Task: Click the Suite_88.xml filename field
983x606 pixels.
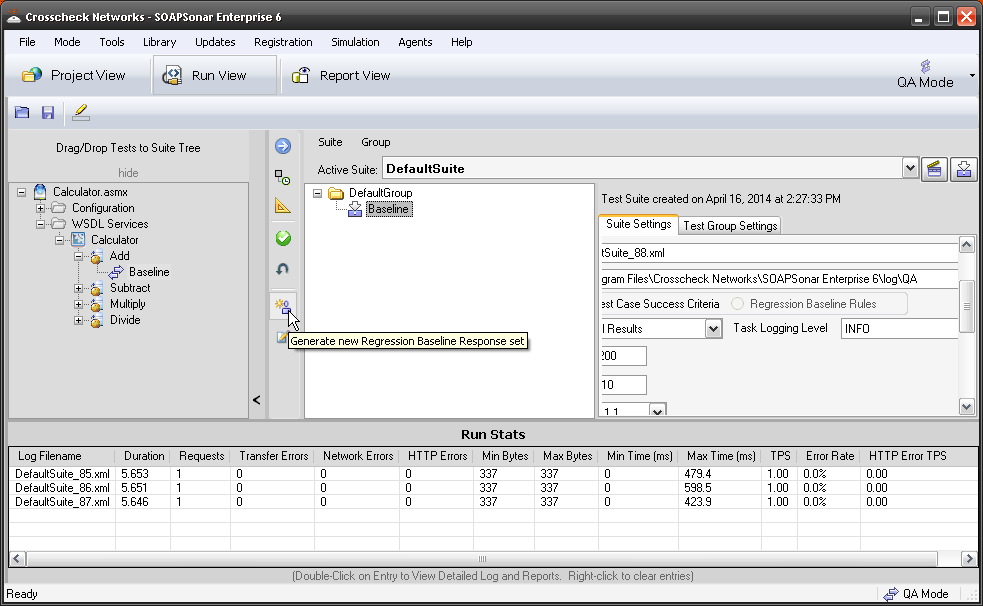Action: tap(779, 253)
